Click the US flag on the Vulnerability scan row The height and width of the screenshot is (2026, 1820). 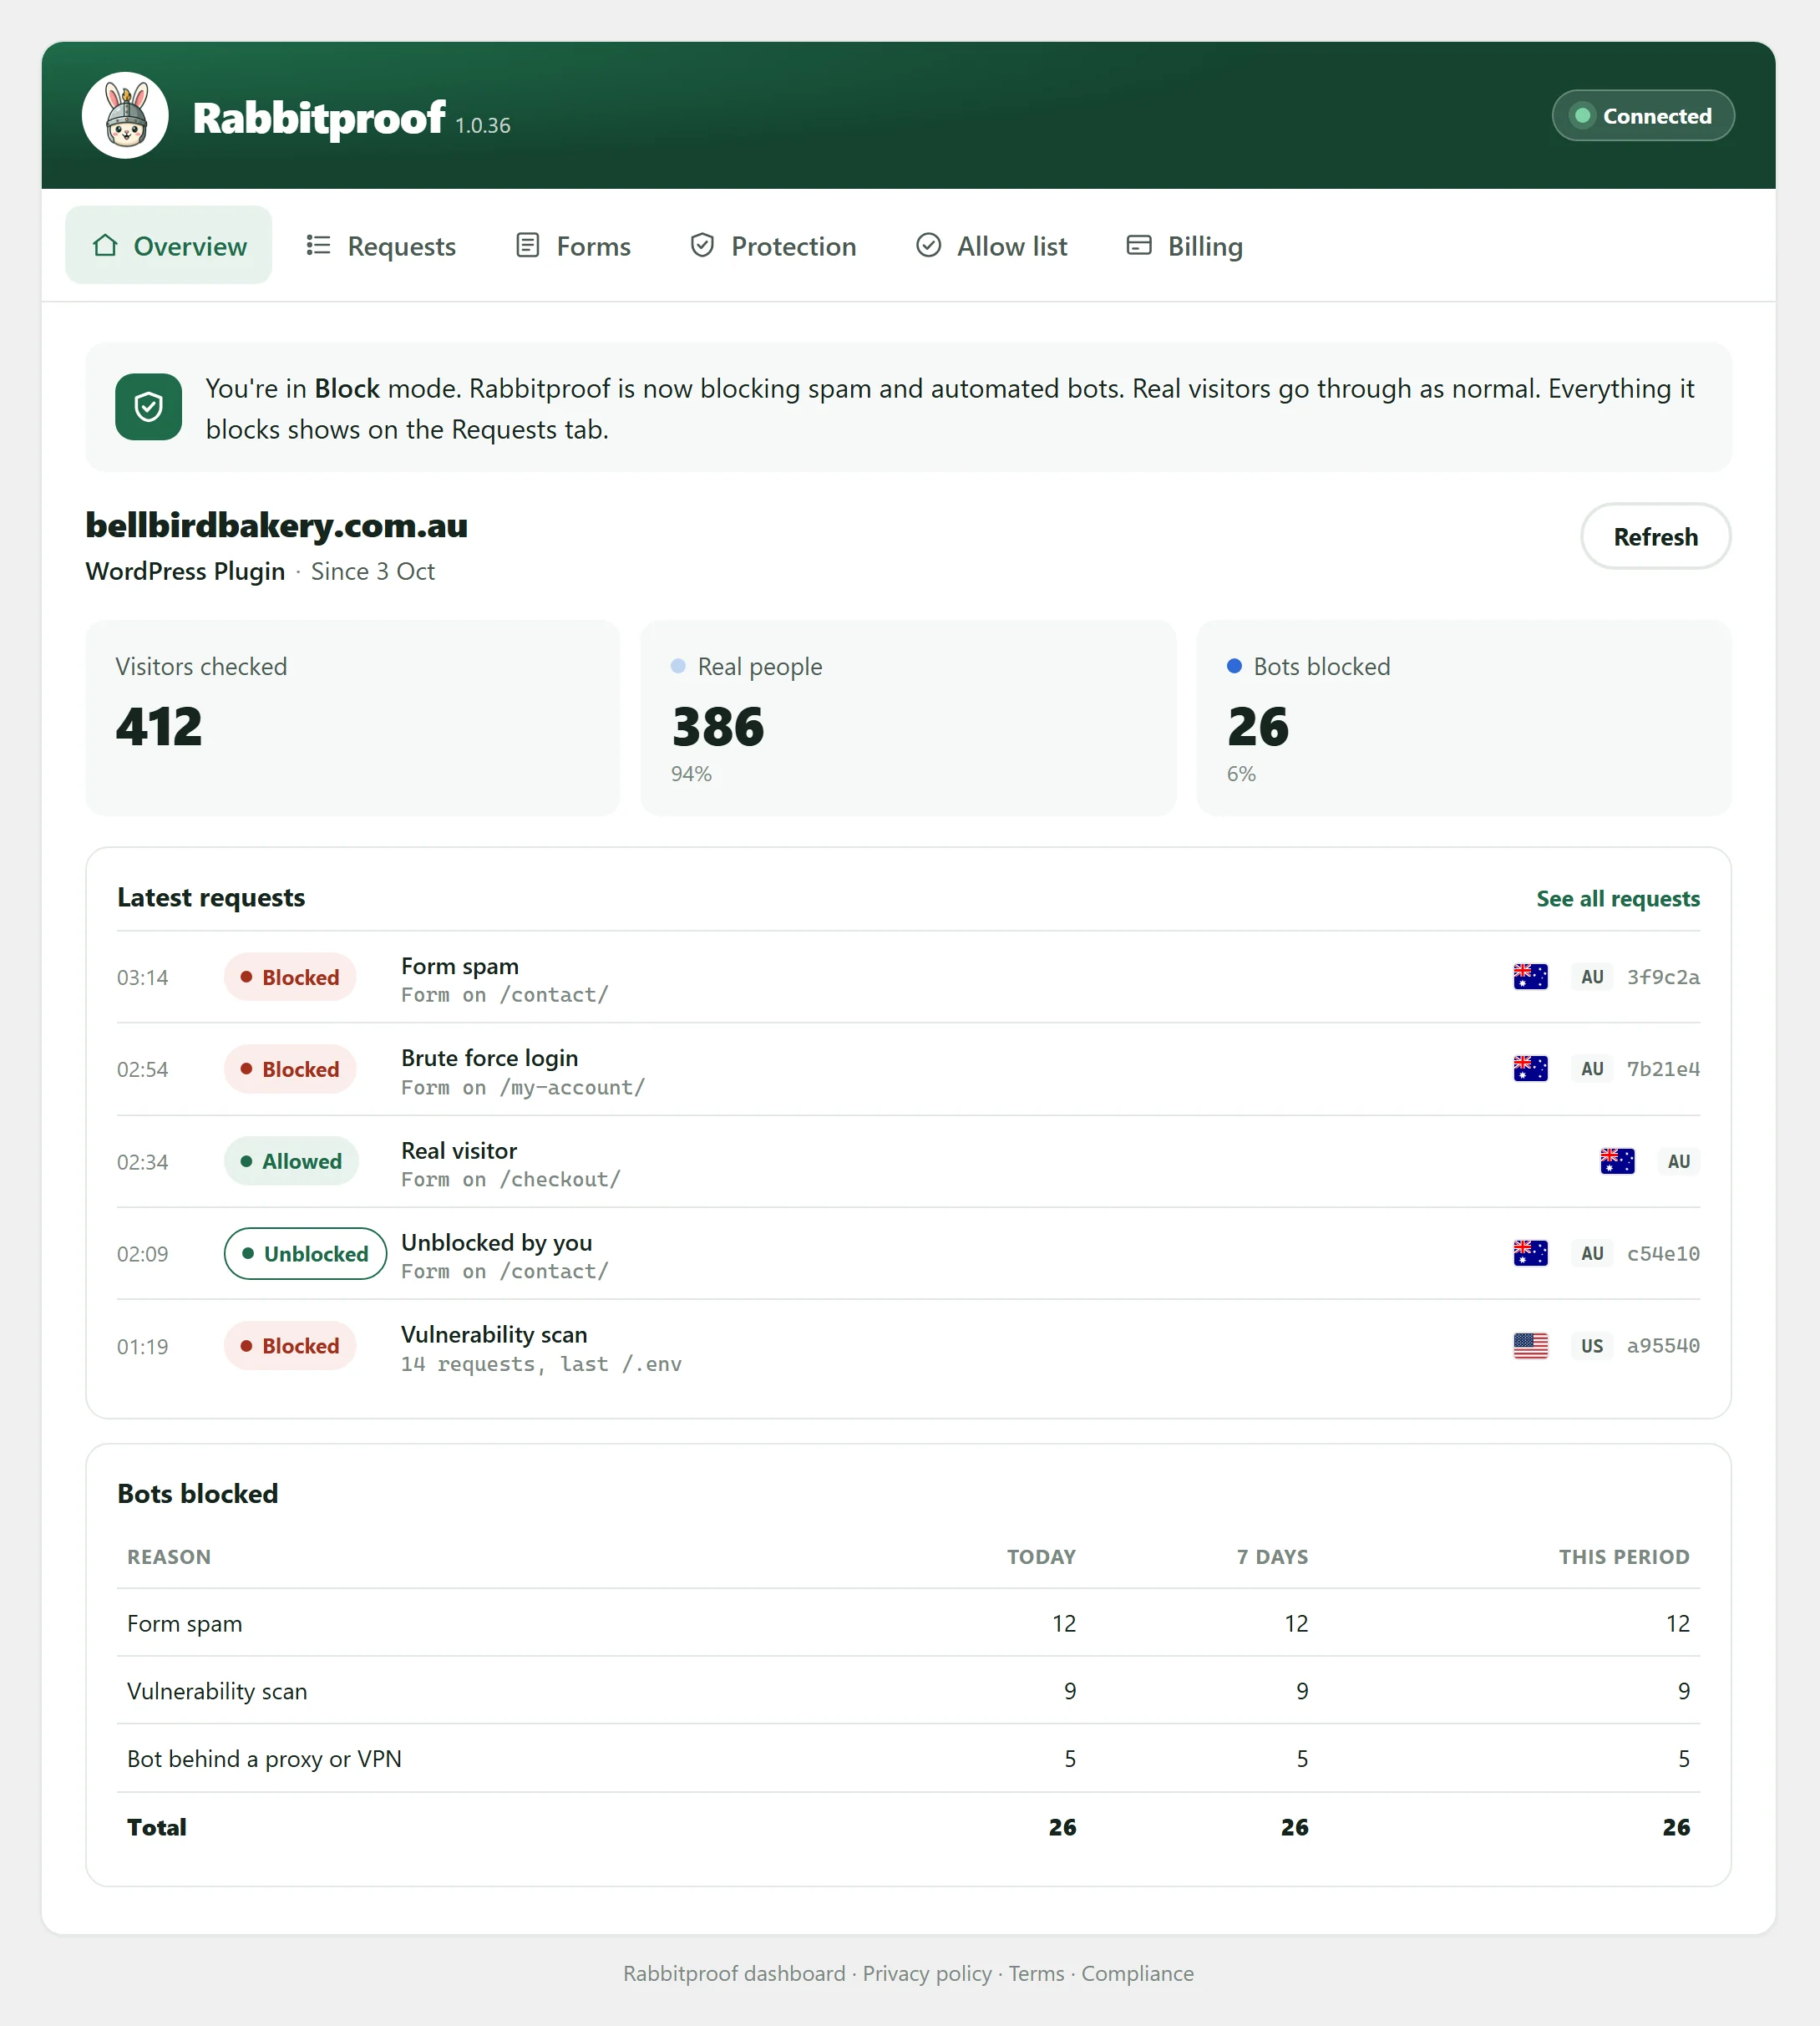pos(1530,1346)
